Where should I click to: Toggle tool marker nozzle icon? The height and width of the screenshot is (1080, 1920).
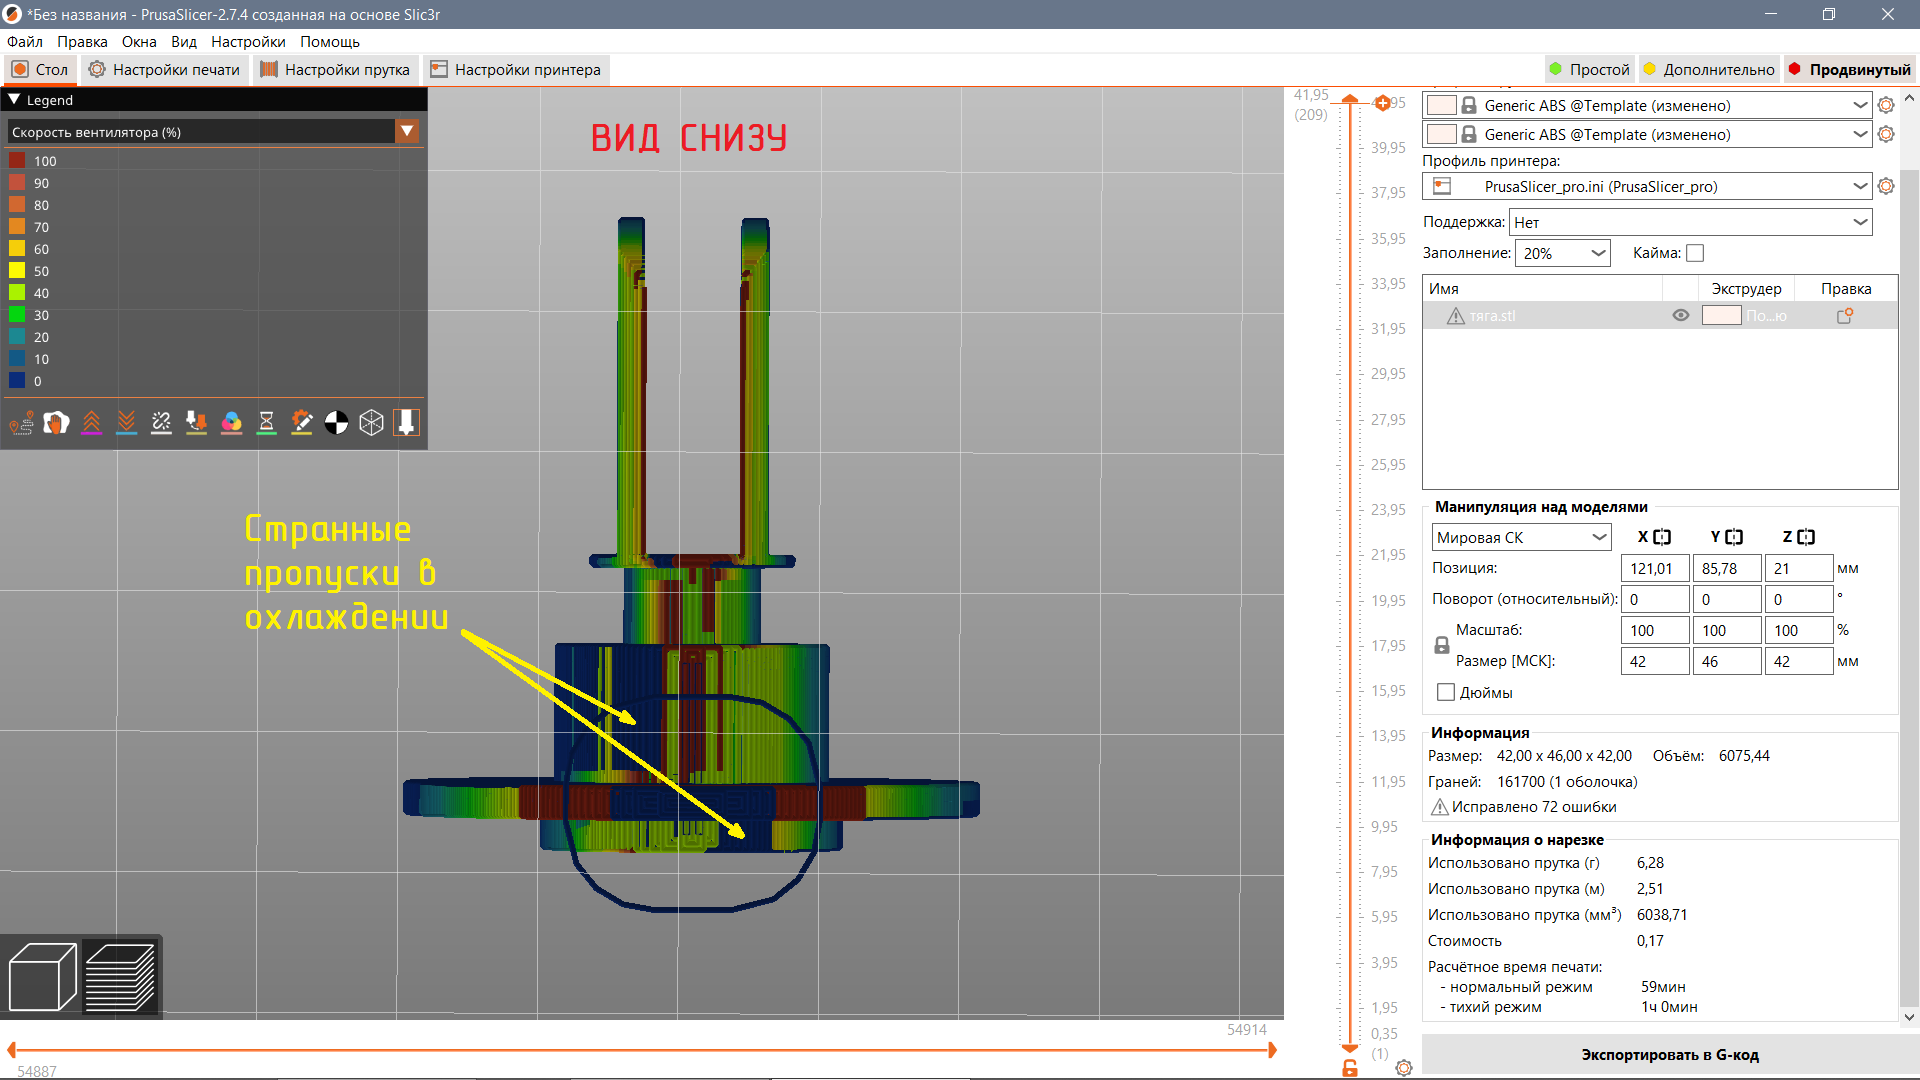pos(407,423)
